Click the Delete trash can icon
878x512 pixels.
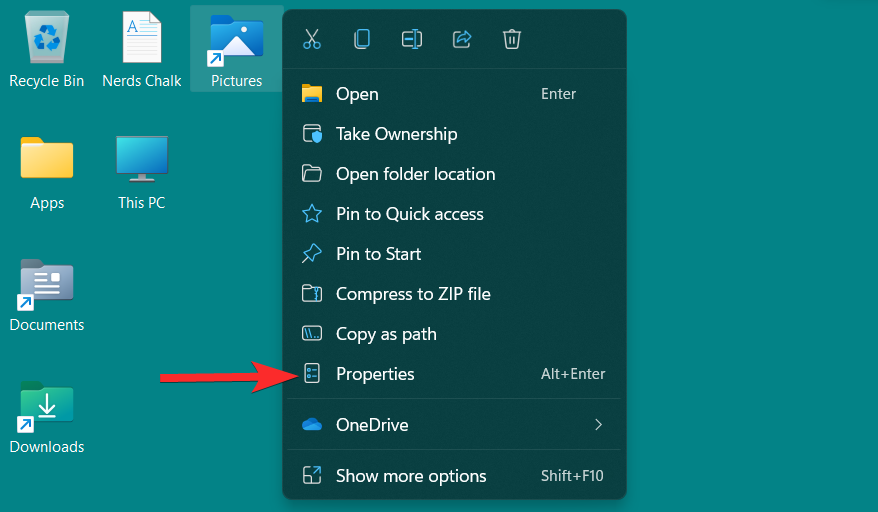point(512,39)
